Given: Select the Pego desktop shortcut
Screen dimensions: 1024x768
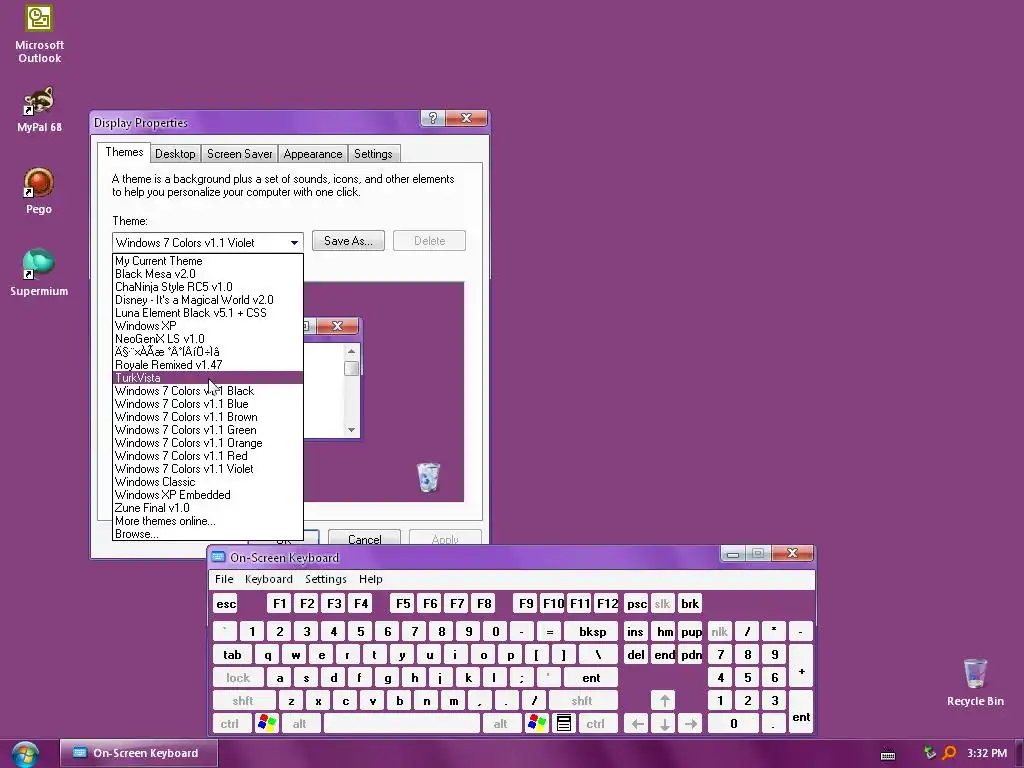Looking at the screenshot, I should click(x=39, y=191).
